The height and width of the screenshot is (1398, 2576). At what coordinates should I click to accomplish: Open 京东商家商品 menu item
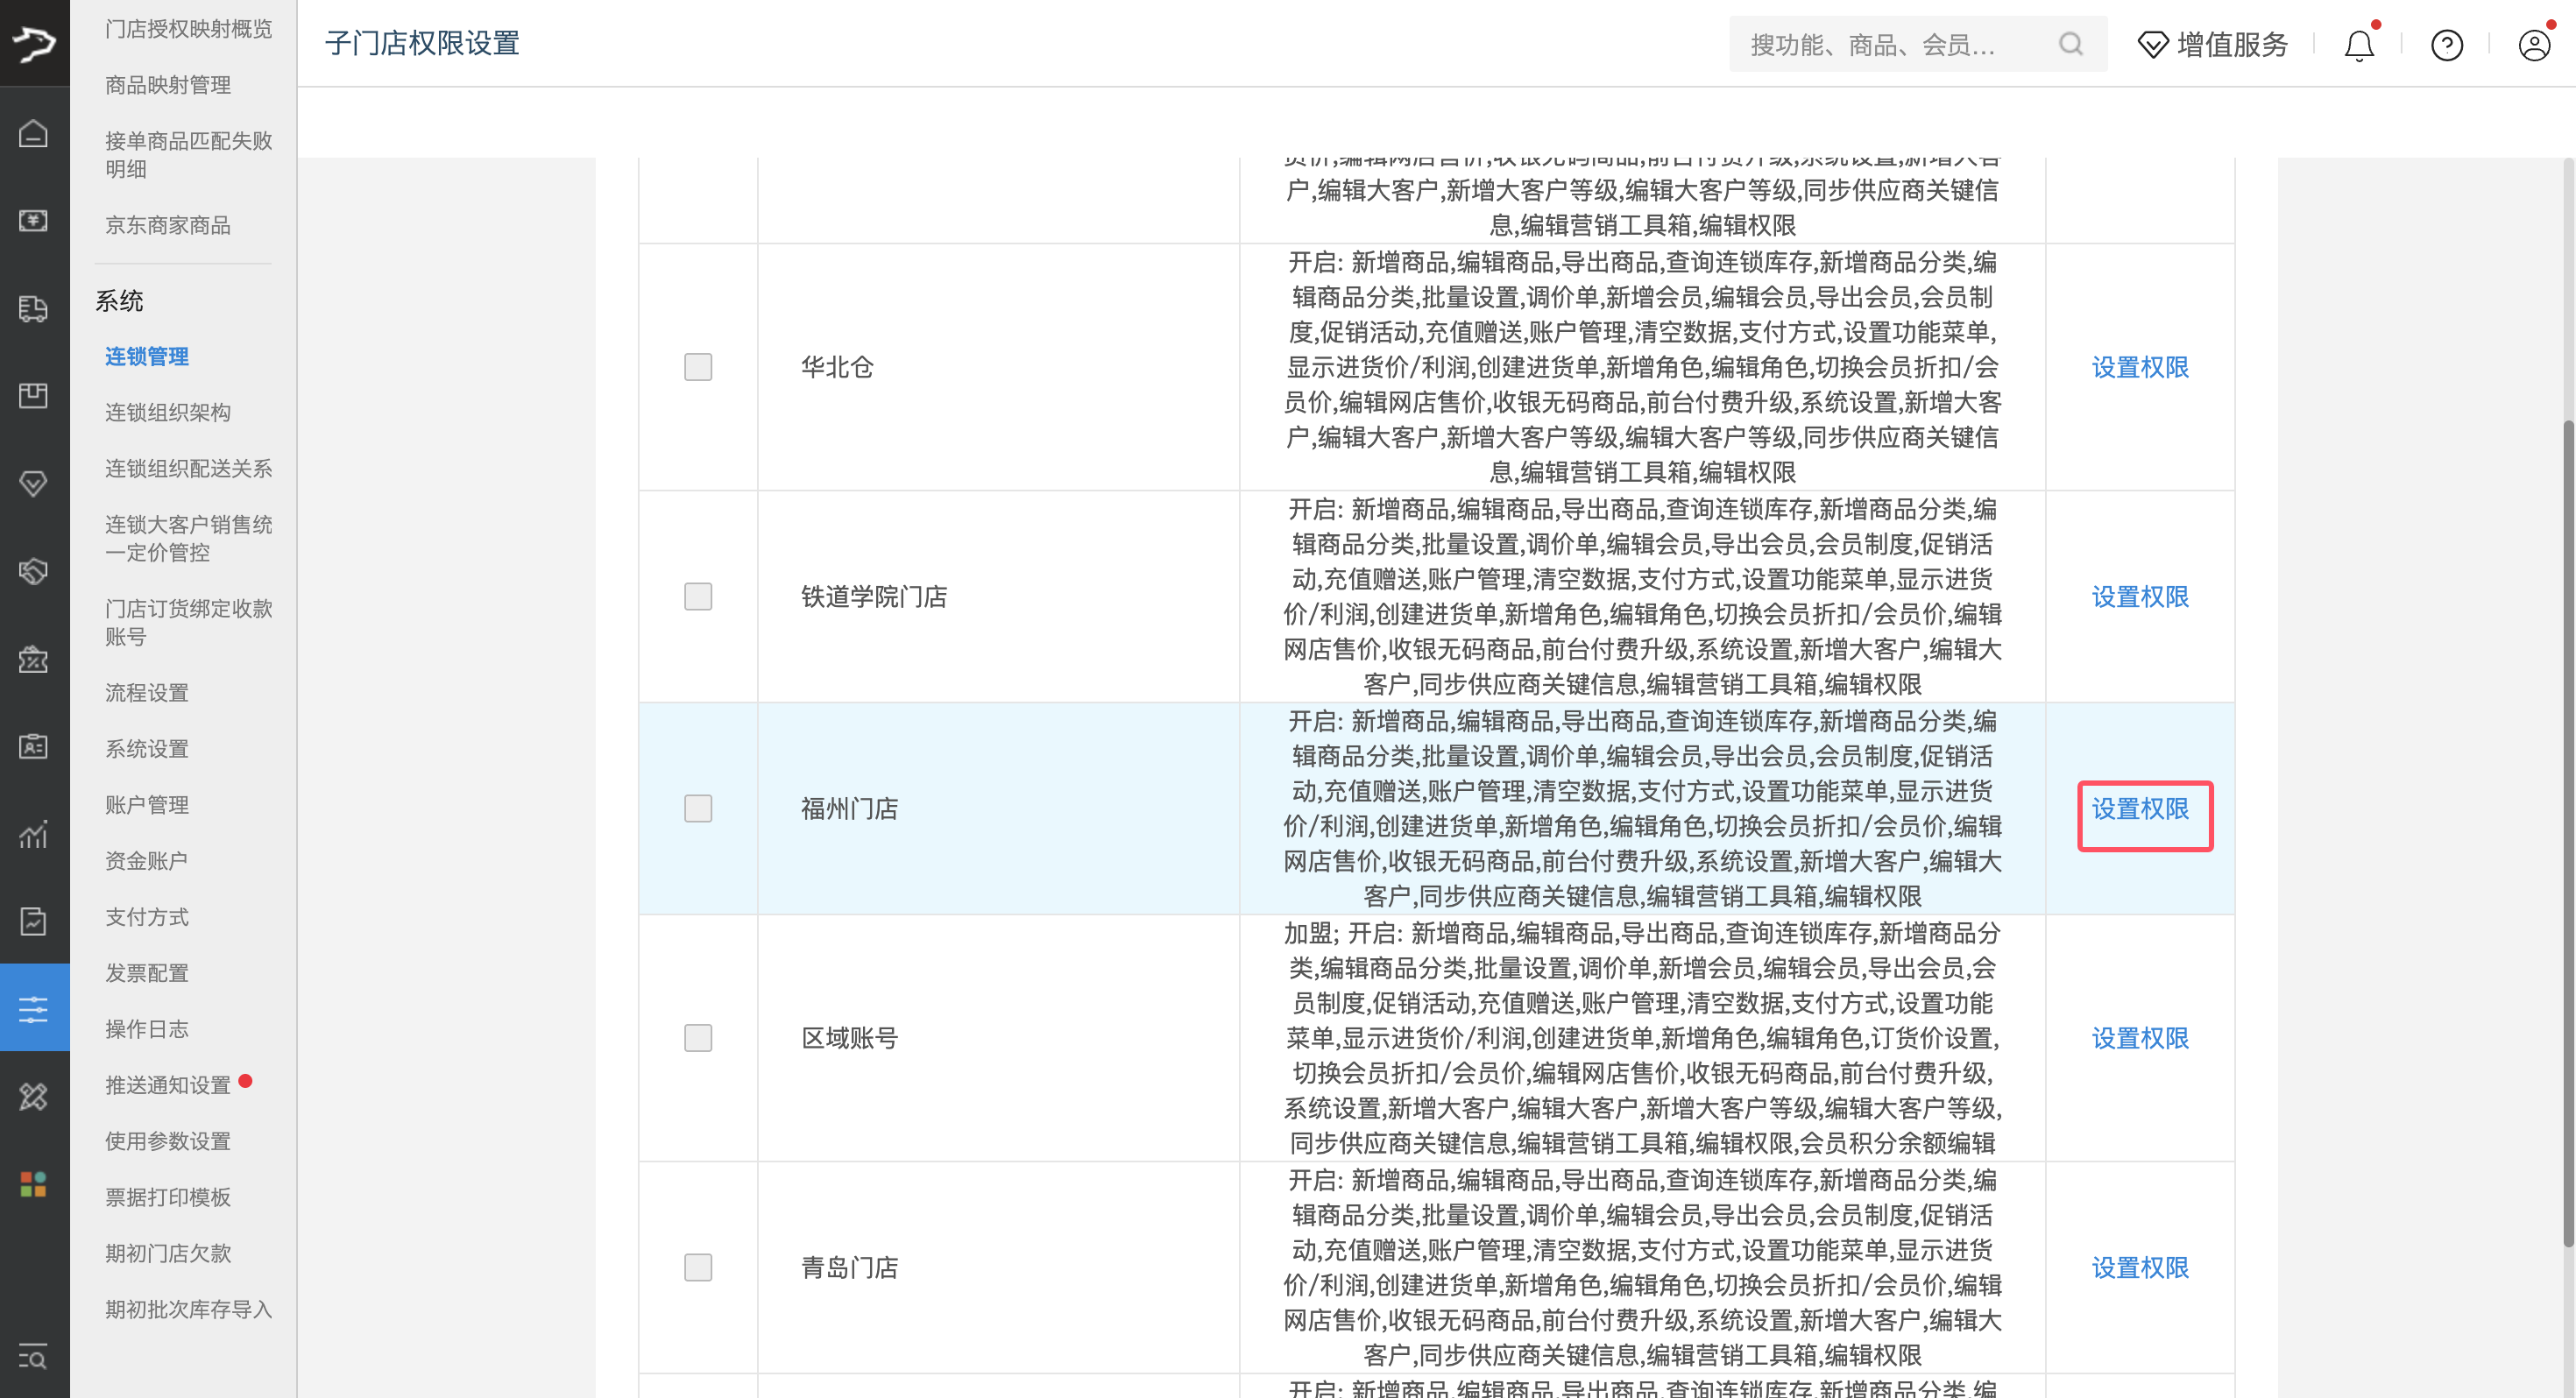(168, 225)
